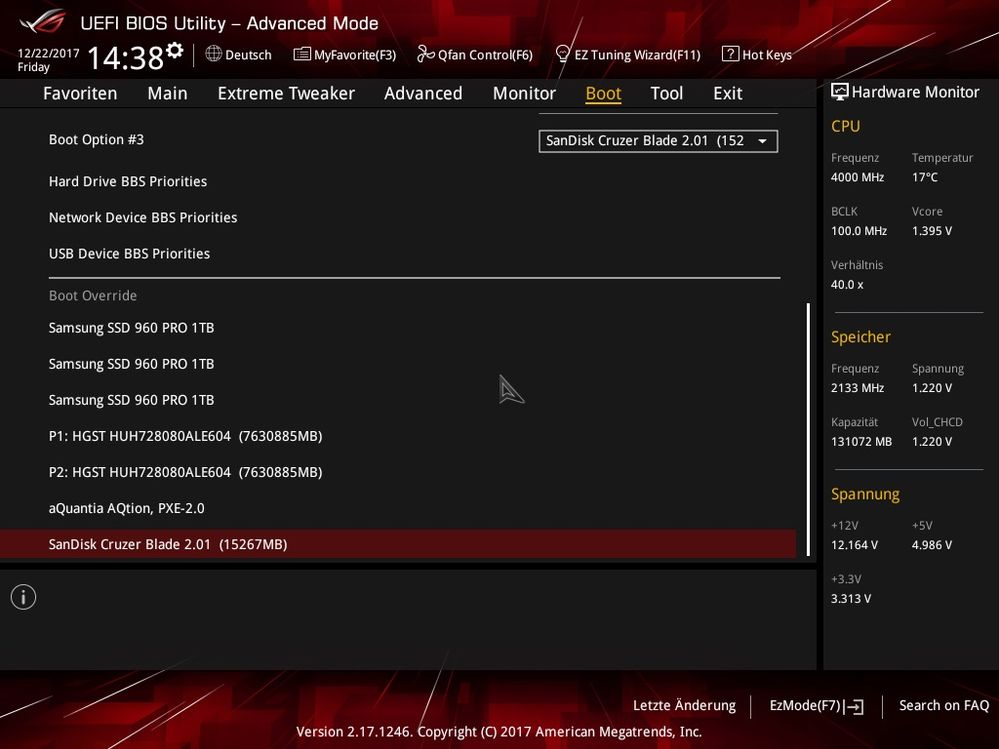Click the Spannung section heading
999x749 pixels.
[x=865, y=494]
